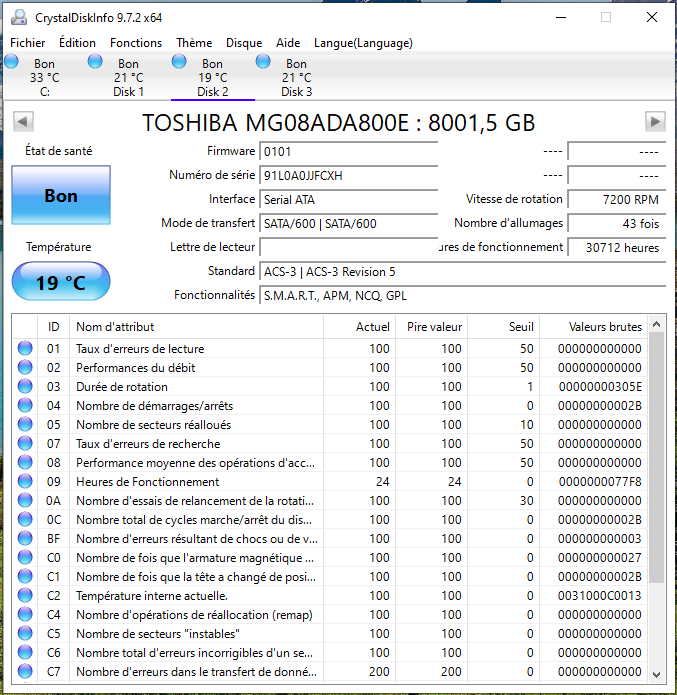Image resolution: width=677 pixels, height=695 pixels.
Task: Click the previous disk left arrow button
Action: 22,121
